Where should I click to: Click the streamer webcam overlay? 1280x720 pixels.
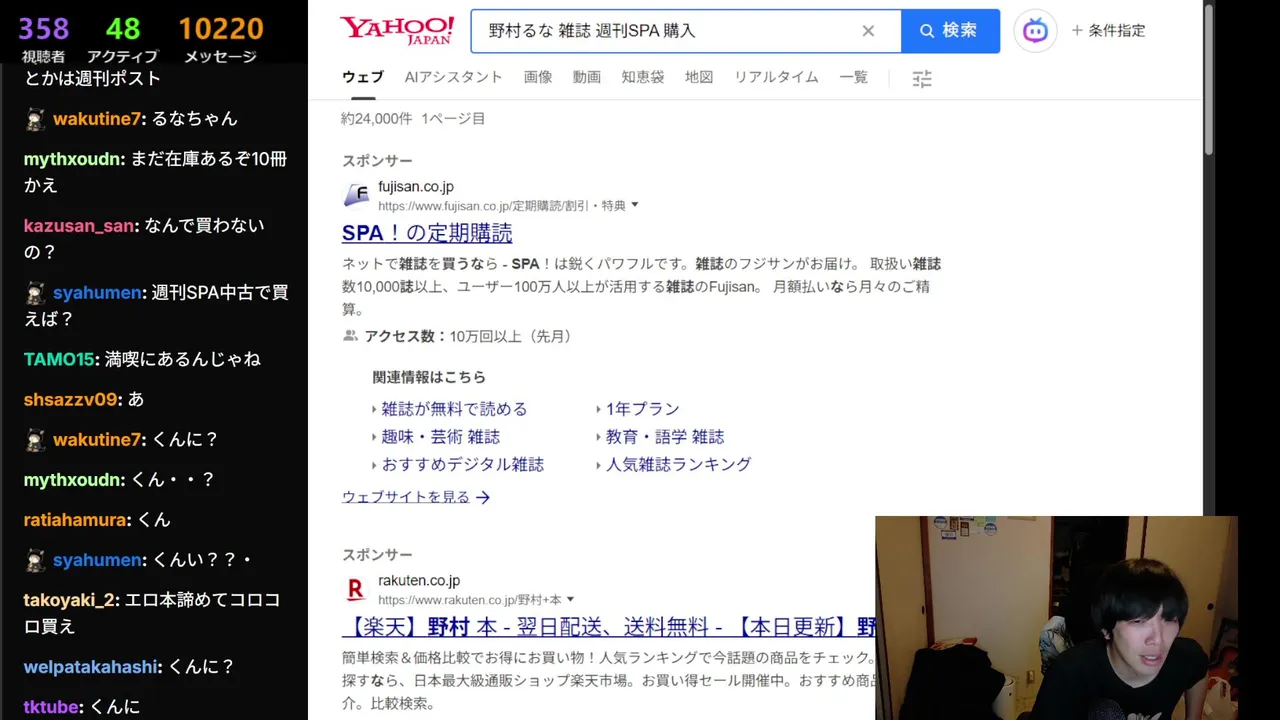[x=1056, y=618]
